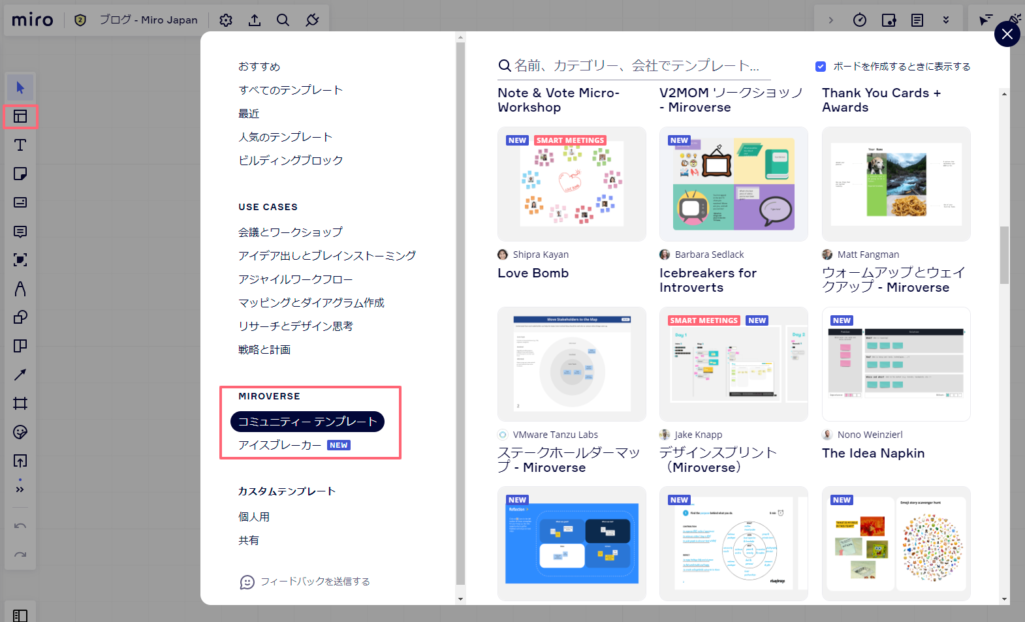Expand collaboration toolbar right chevron

[x=831, y=20]
